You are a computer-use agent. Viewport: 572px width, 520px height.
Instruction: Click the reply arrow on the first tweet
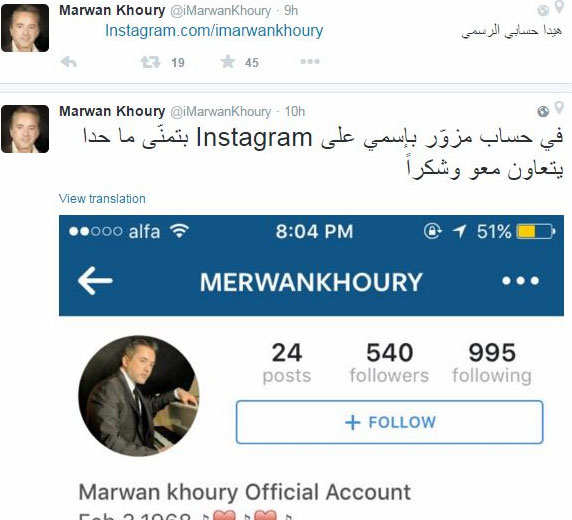click(x=69, y=62)
